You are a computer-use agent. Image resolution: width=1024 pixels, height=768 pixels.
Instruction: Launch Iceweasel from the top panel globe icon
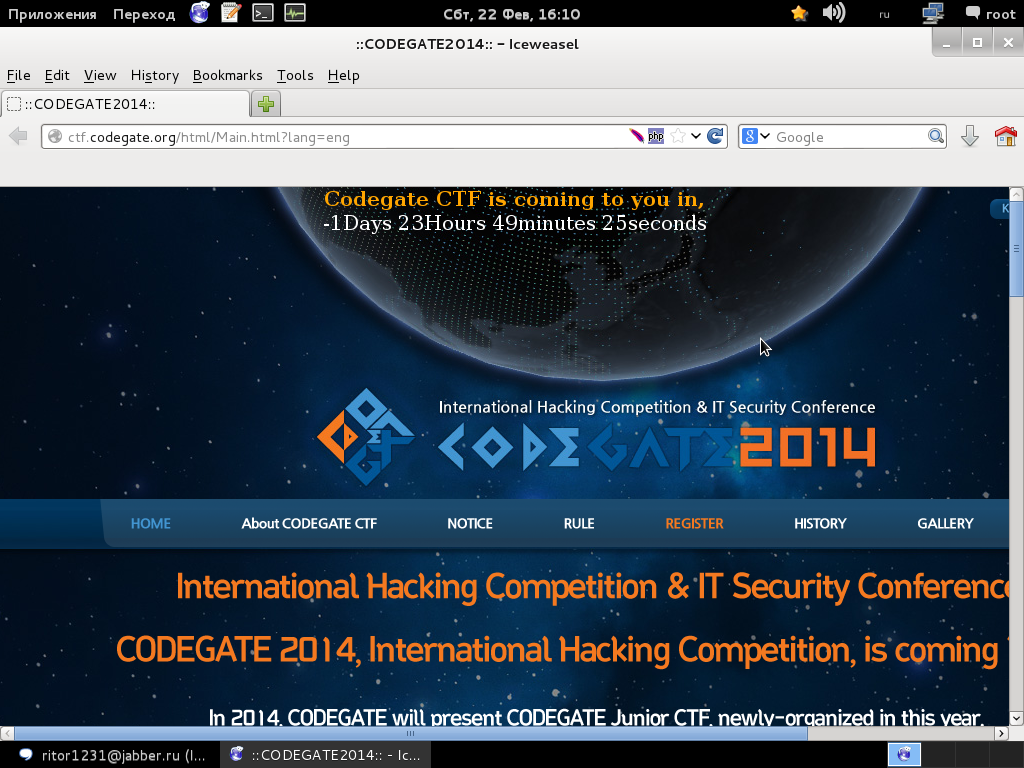(x=199, y=13)
